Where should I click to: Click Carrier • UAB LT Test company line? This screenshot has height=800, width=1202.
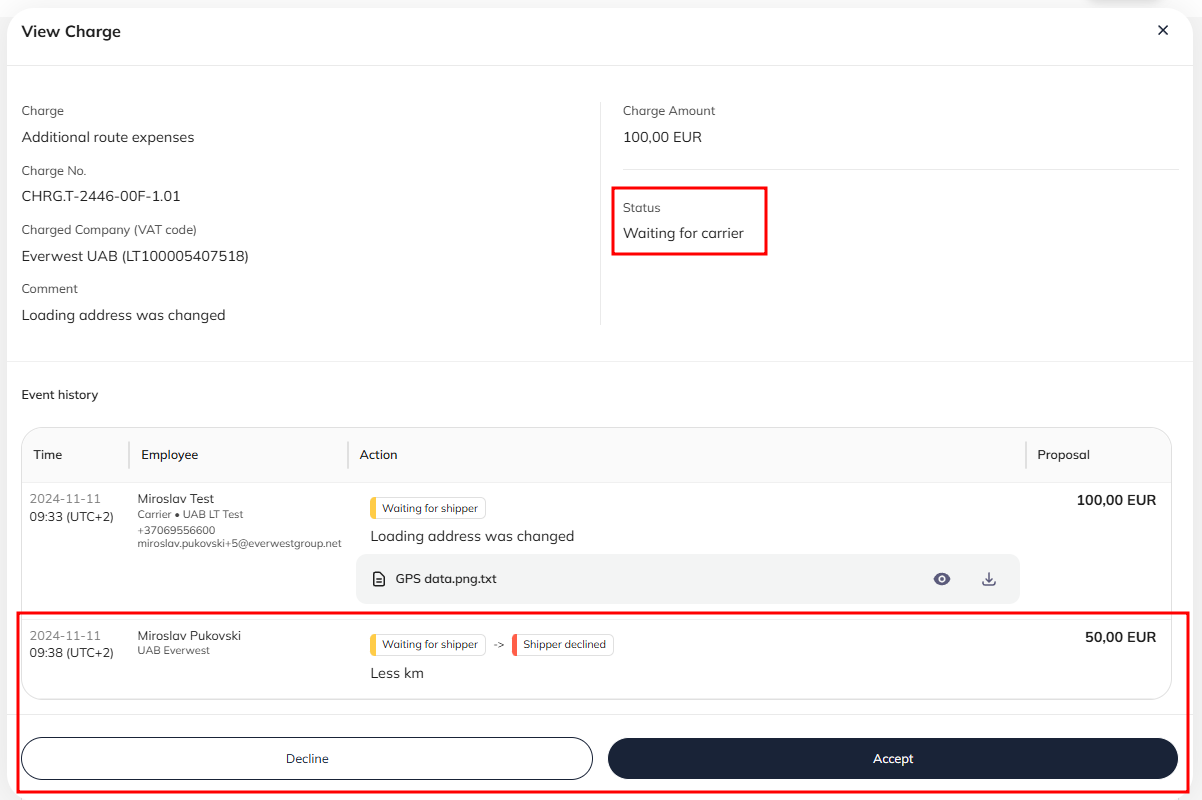click(190, 514)
